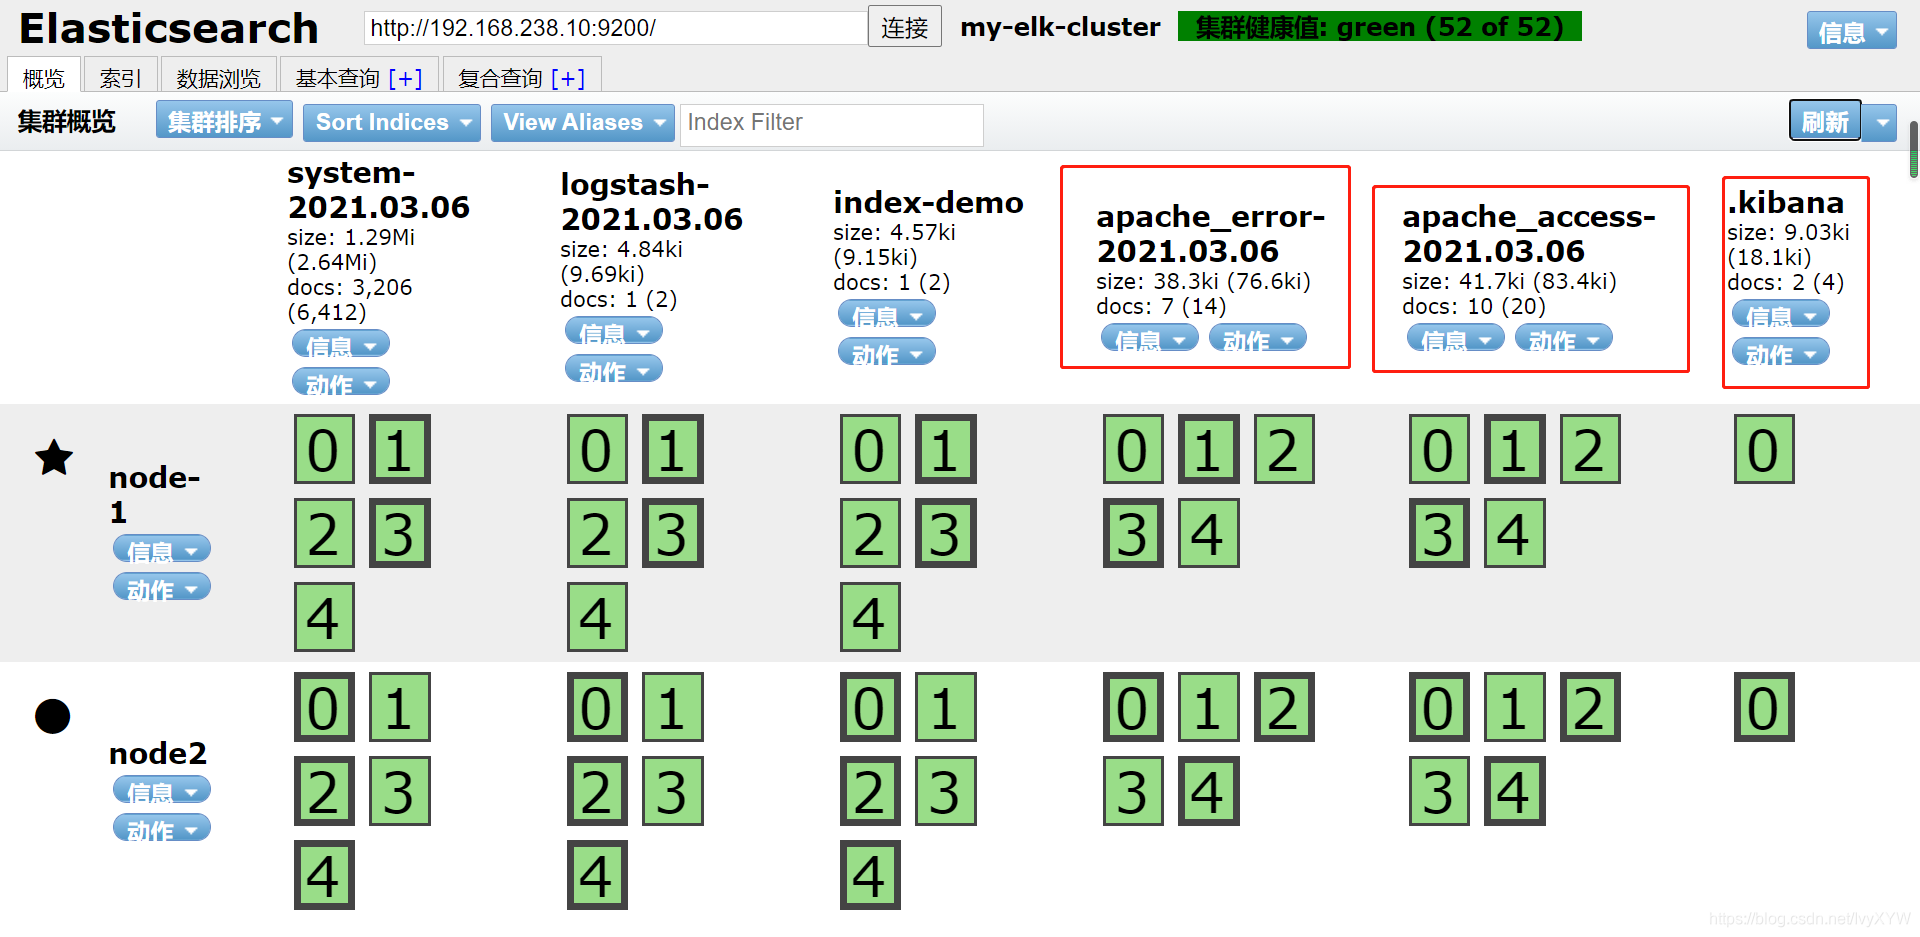Select shard 3 of index-demo on node2
The width and height of the screenshot is (1920, 937).
(946, 791)
